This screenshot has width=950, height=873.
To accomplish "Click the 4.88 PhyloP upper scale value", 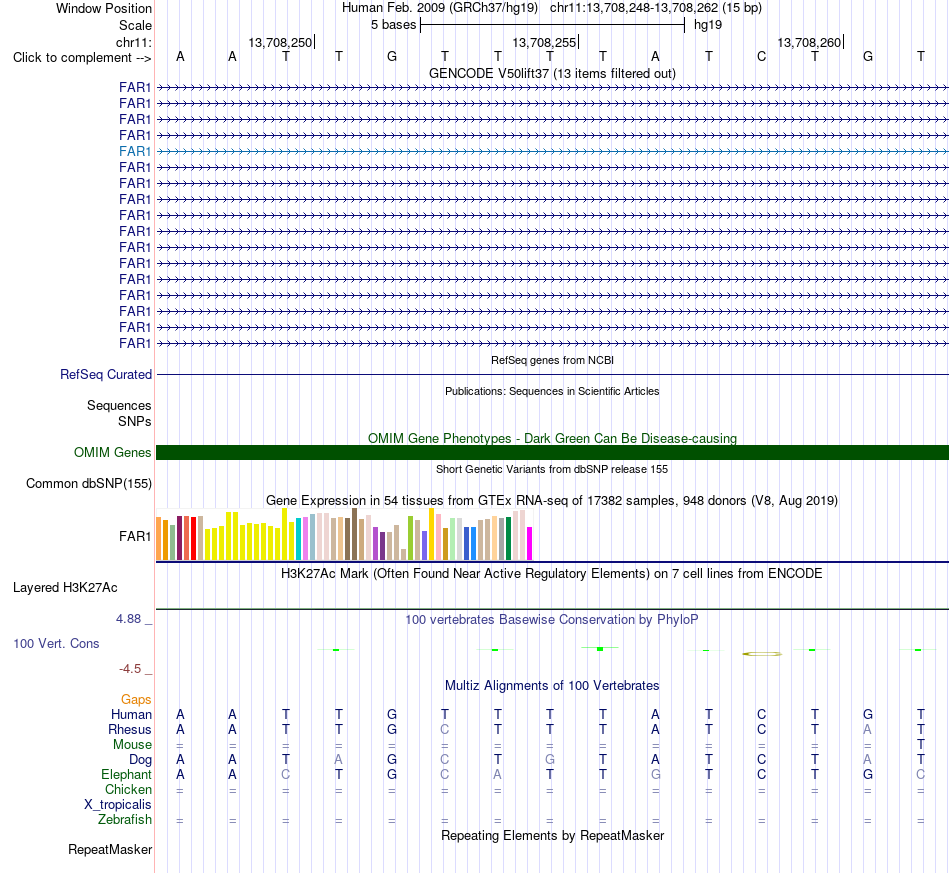I will coord(128,619).
